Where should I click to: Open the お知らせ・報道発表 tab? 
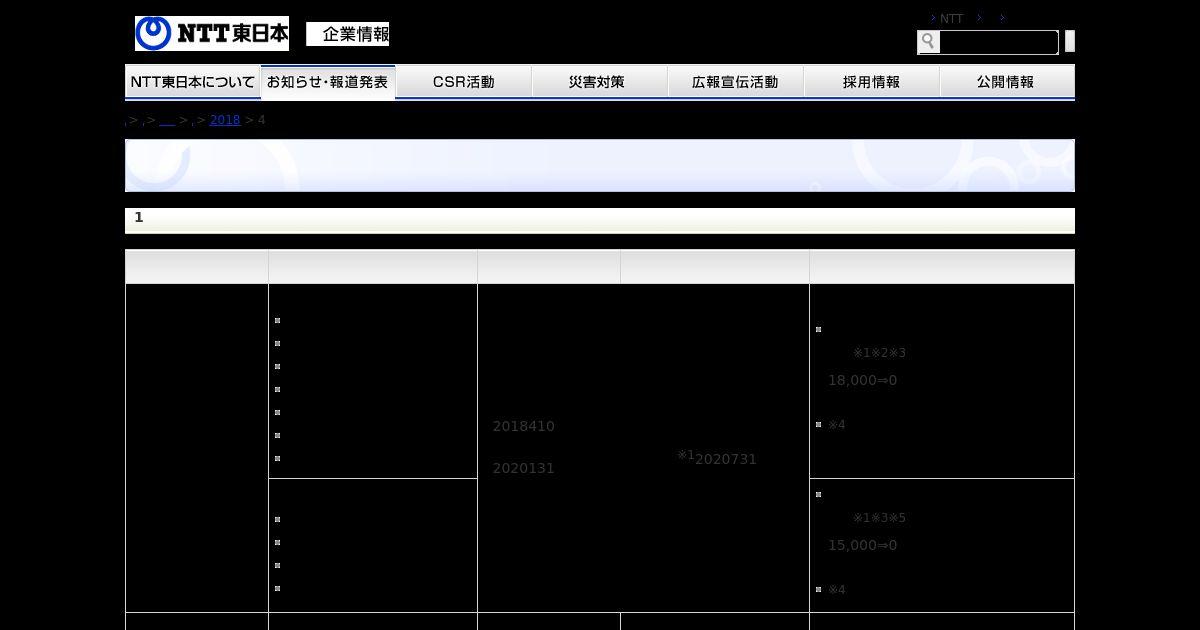click(328, 82)
